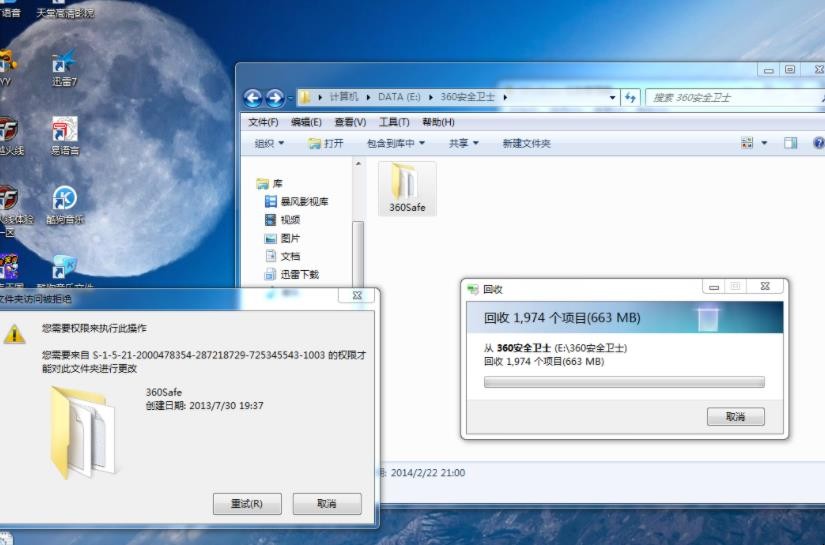
Task: Open the view options dropdown arrow
Action: (764, 143)
